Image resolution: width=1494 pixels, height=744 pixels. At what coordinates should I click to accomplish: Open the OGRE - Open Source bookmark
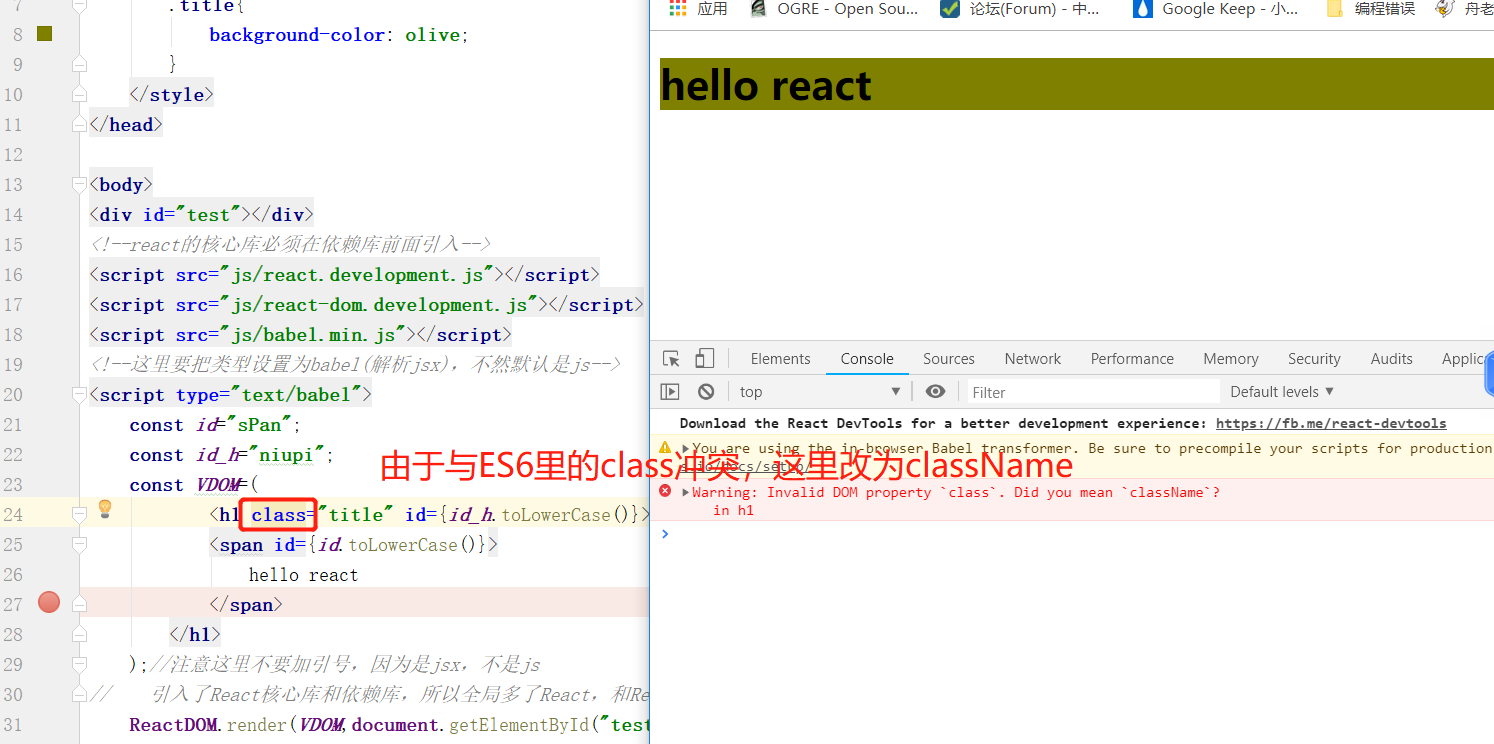833,9
